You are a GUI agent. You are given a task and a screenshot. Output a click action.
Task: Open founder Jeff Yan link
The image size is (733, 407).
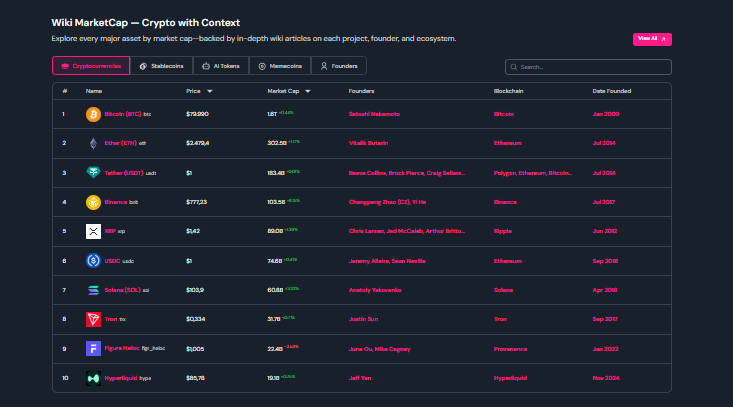(360, 378)
